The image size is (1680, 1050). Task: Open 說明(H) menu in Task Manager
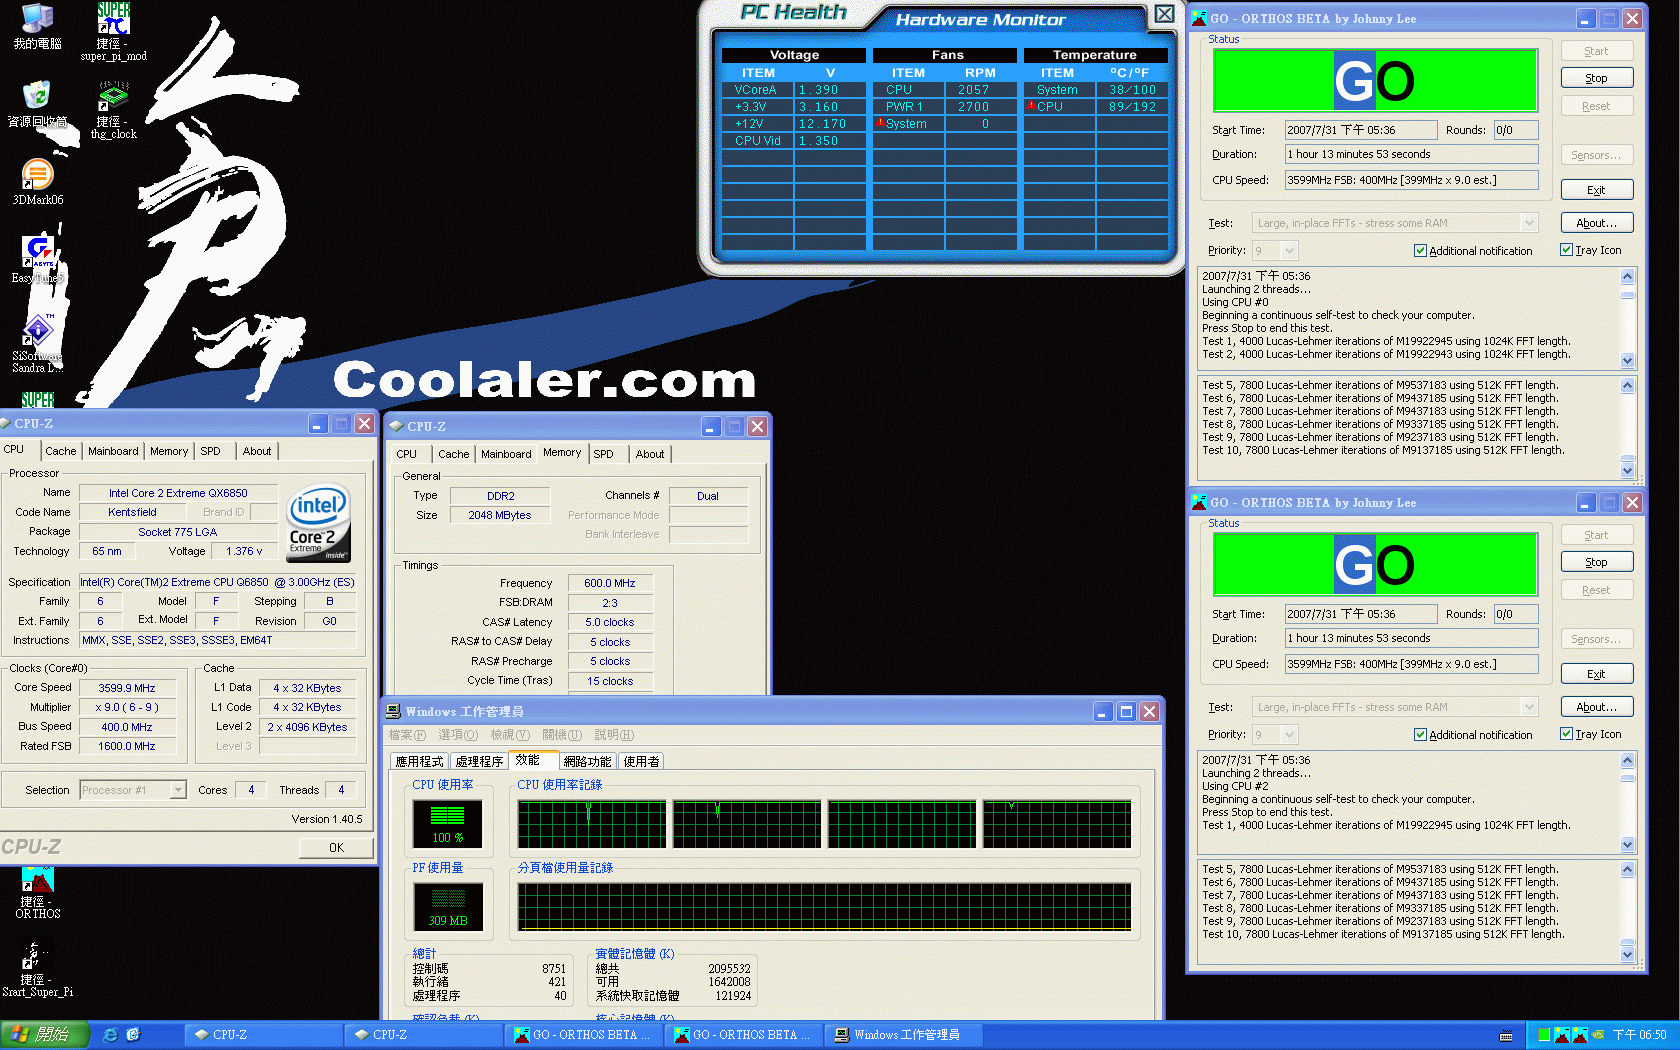613,735
